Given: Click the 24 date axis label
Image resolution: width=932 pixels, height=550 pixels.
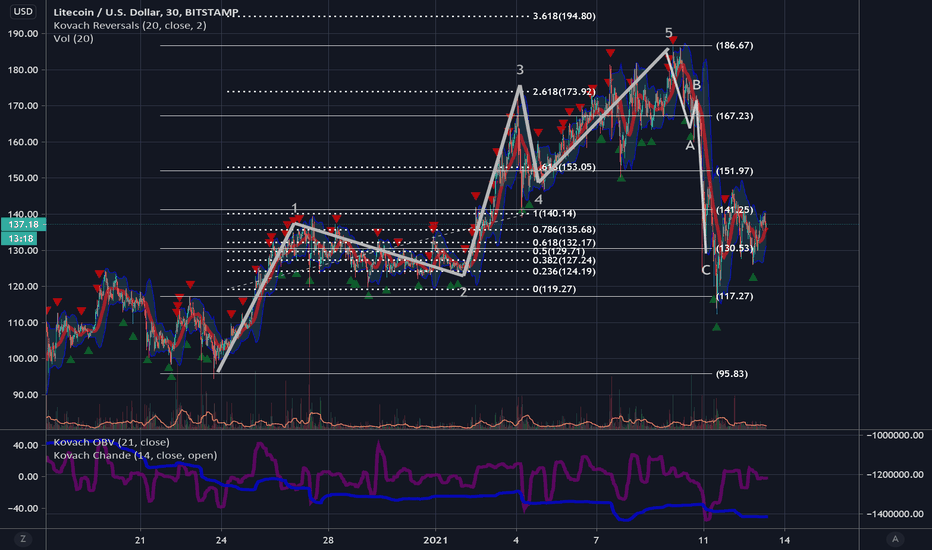Looking at the screenshot, I should pos(221,540).
